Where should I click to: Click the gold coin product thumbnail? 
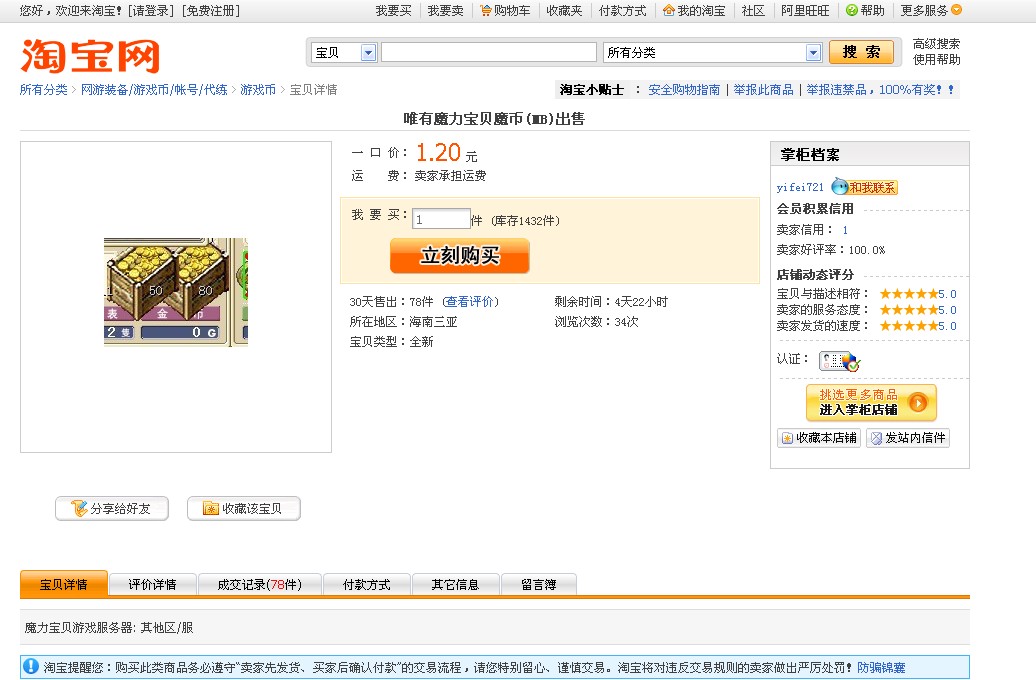(176, 292)
